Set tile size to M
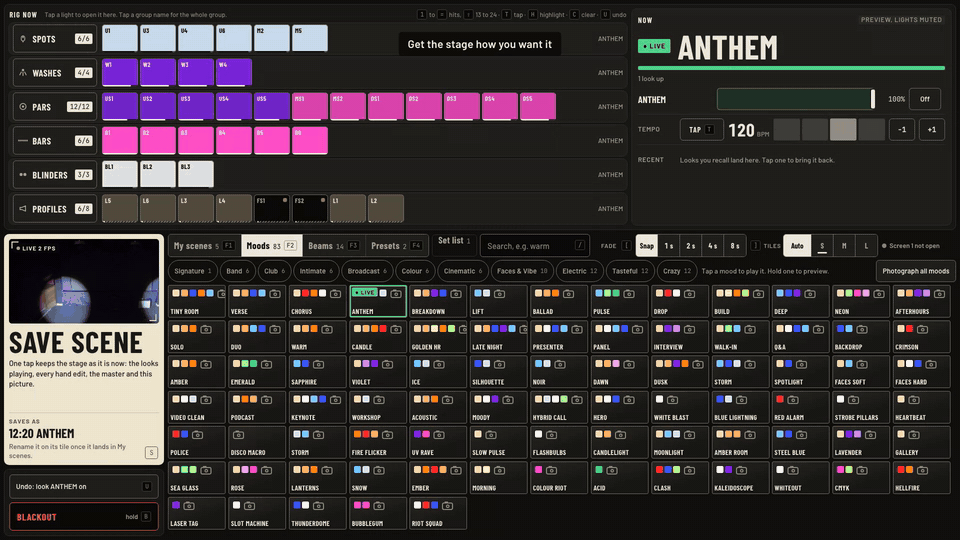This screenshot has height=540, width=960. pyautogui.click(x=844, y=246)
